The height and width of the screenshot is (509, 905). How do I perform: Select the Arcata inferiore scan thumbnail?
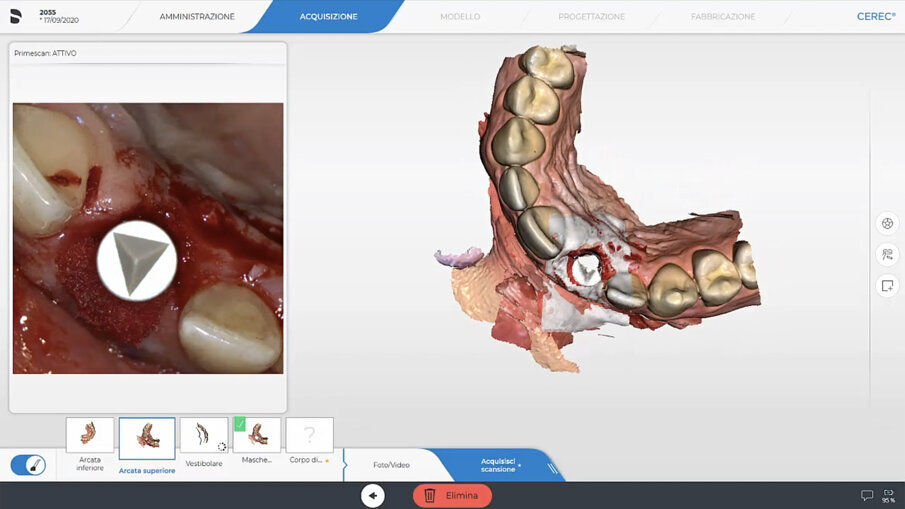[x=90, y=436]
